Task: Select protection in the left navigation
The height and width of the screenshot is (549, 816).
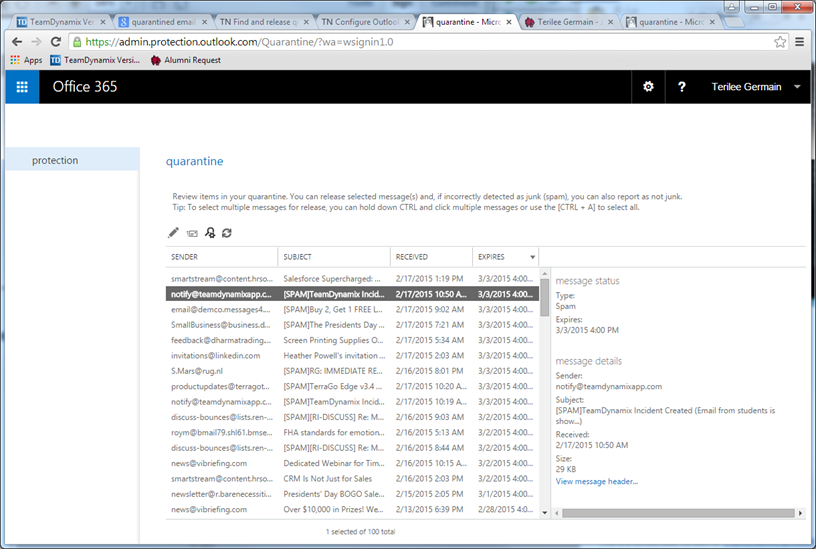Action: click(x=72, y=160)
